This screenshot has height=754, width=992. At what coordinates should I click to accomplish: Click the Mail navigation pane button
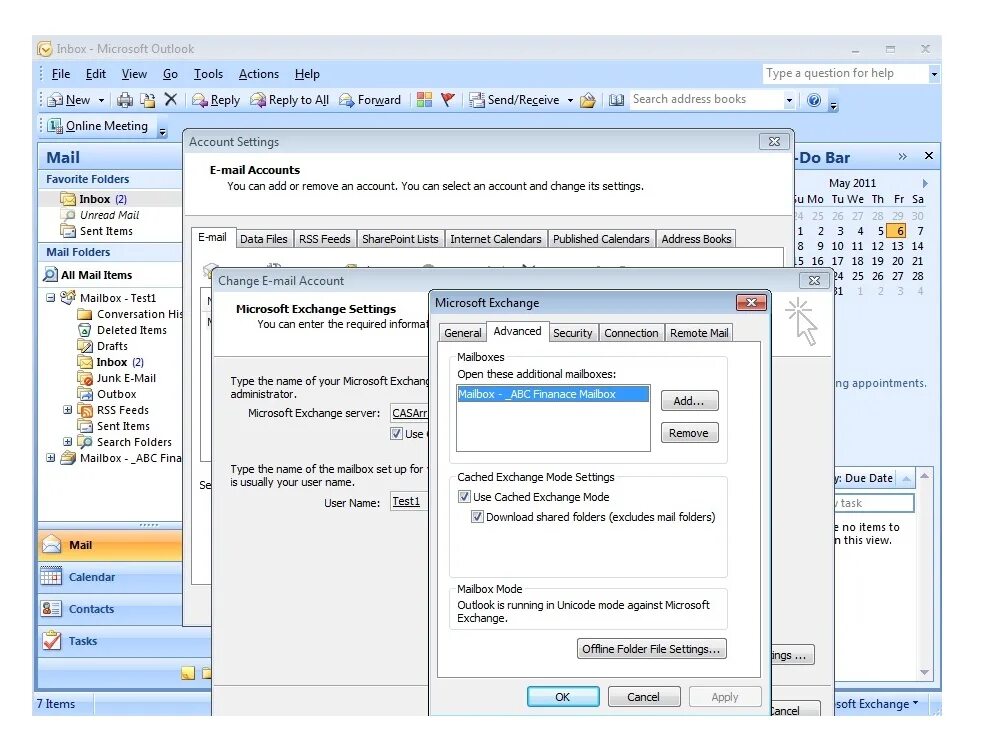[110, 545]
